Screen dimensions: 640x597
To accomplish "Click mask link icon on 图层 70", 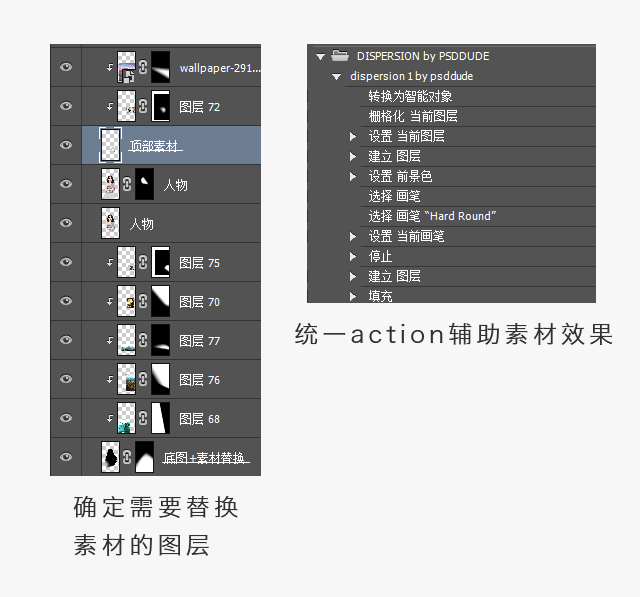I will pos(143,301).
